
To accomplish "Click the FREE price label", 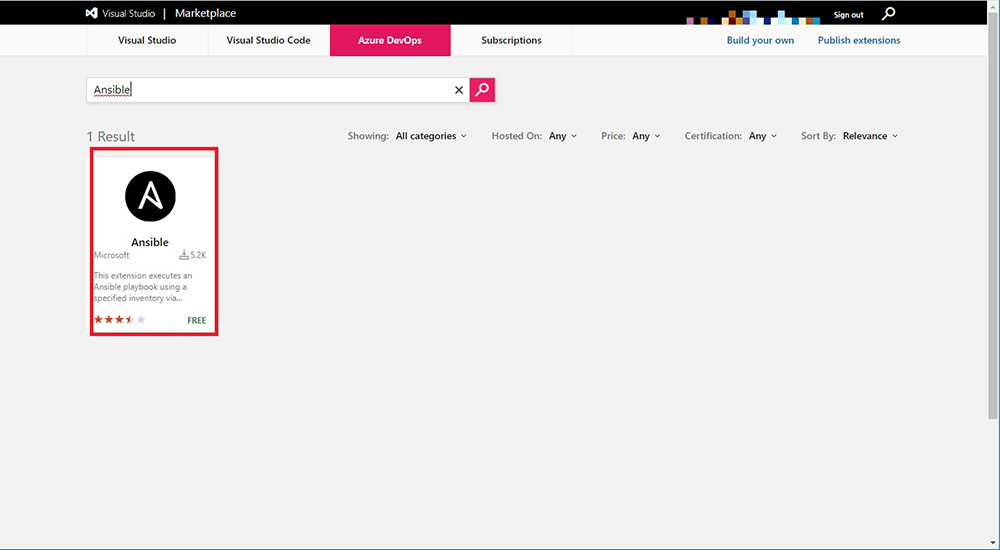I will pos(196,320).
